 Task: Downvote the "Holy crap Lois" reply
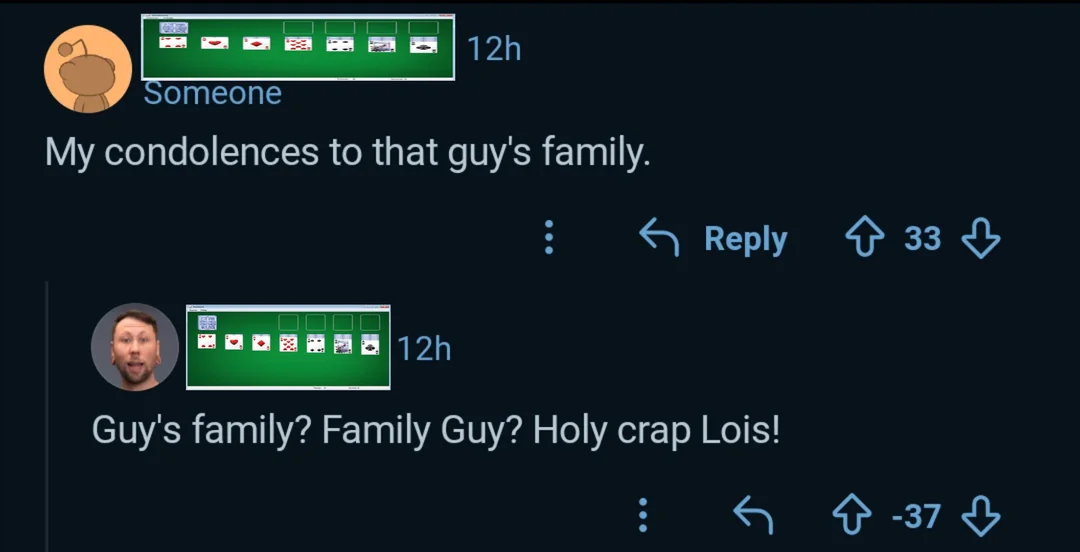980,515
